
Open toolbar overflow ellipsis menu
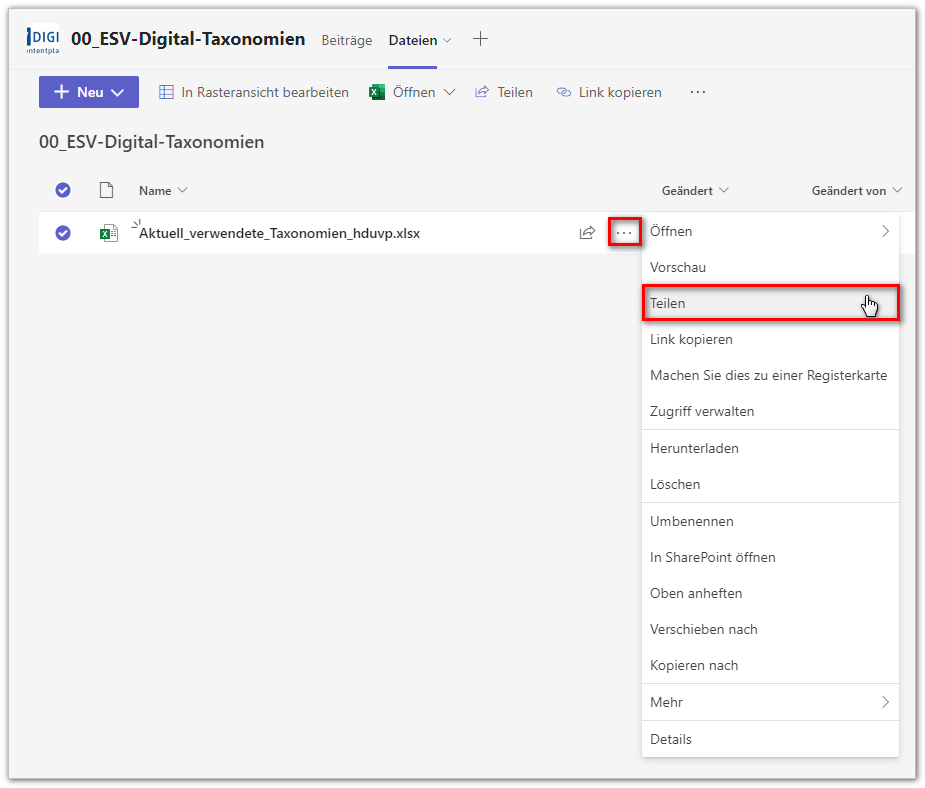(x=698, y=92)
